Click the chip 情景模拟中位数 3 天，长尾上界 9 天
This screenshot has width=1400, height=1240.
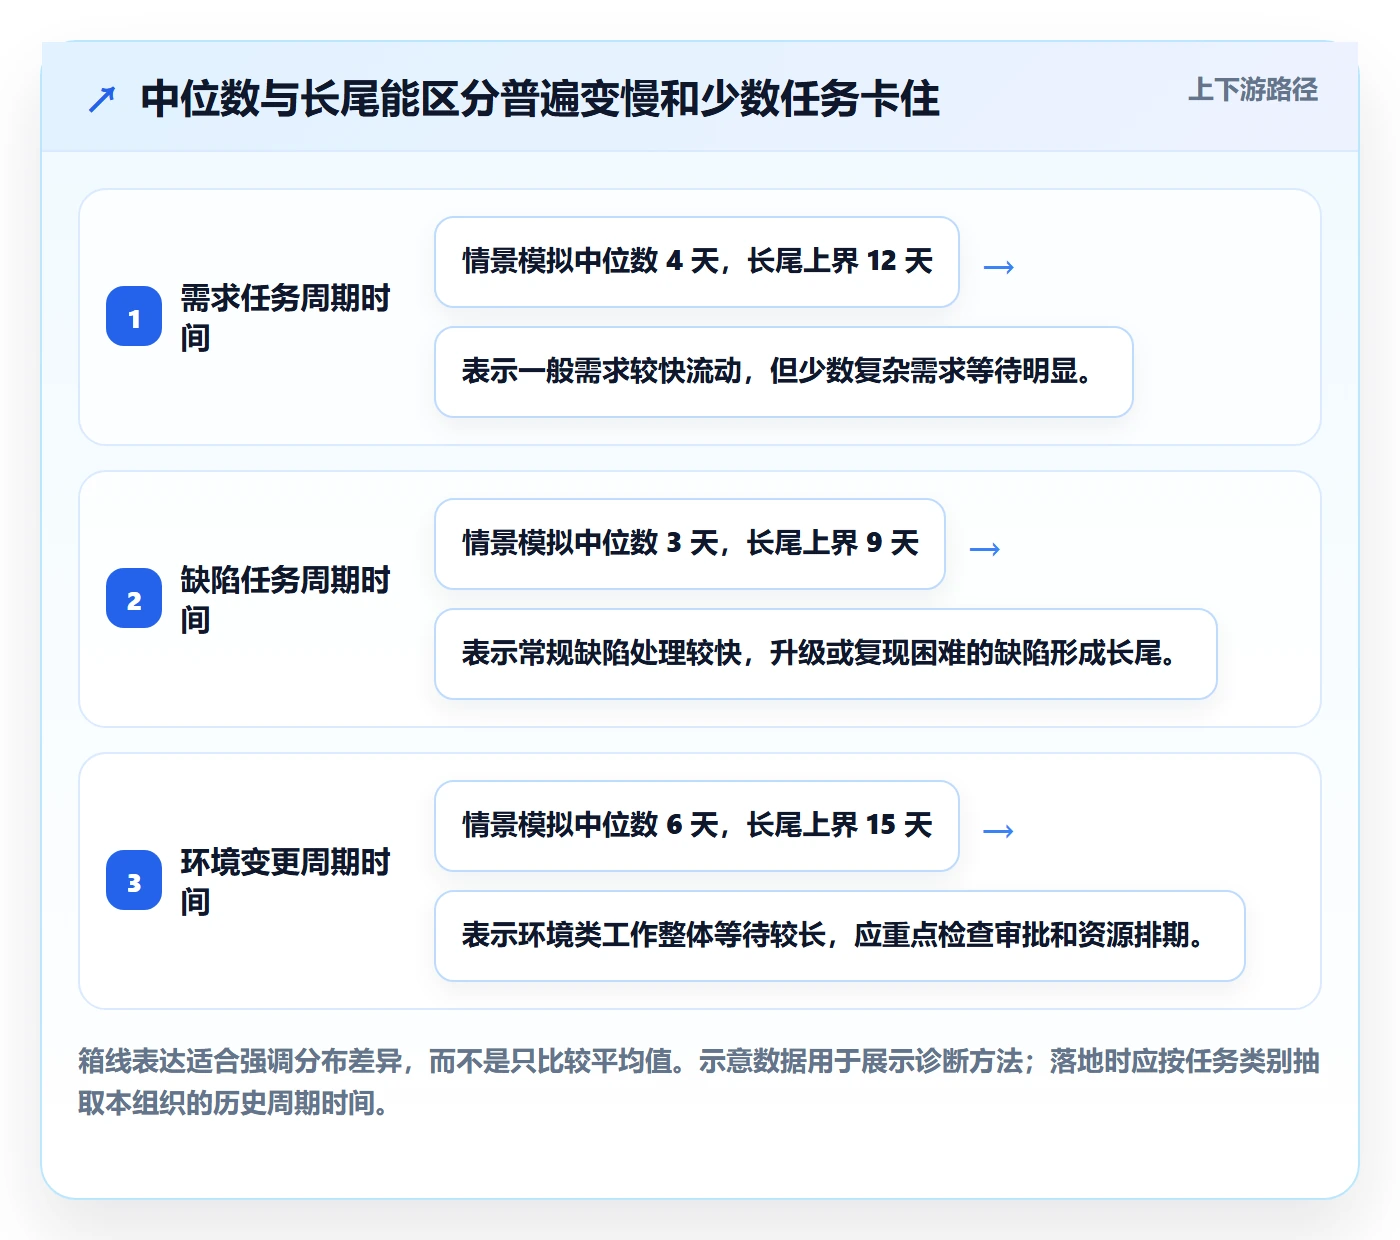tap(690, 544)
